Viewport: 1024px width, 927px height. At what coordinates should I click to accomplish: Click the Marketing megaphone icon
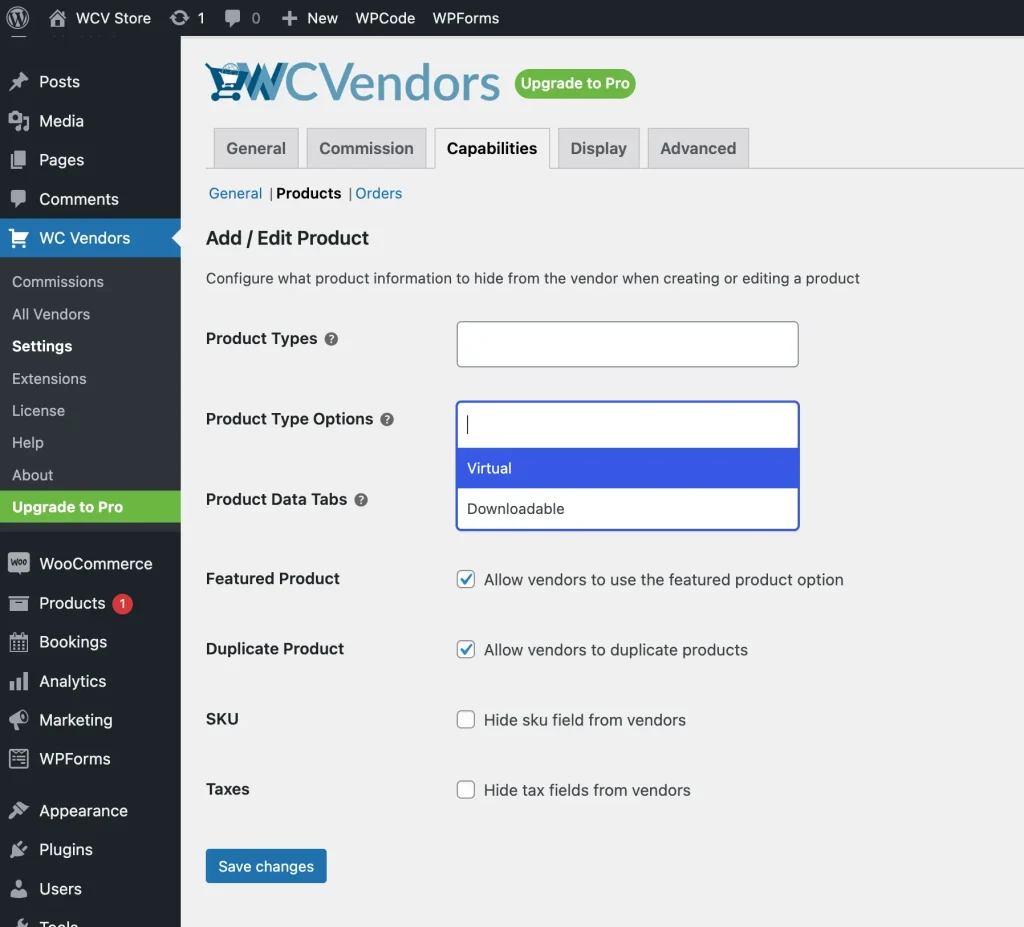point(19,720)
